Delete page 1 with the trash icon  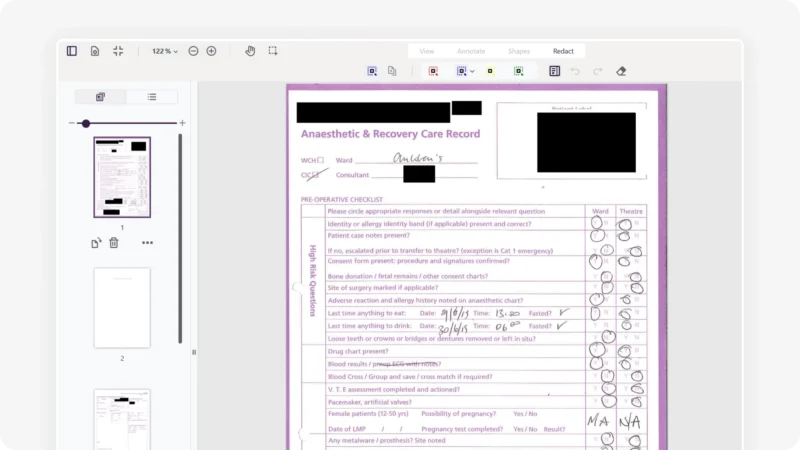pos(114,243)
